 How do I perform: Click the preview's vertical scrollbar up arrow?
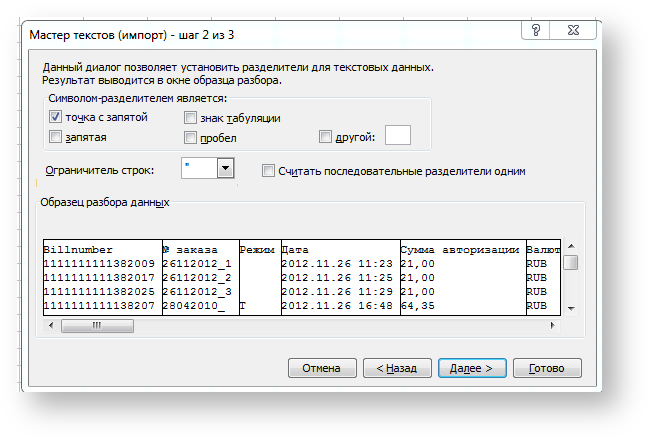click(x=570, y=246)
